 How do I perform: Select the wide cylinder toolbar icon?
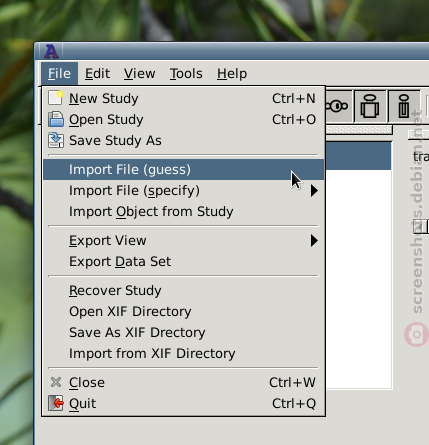[370, 106]
